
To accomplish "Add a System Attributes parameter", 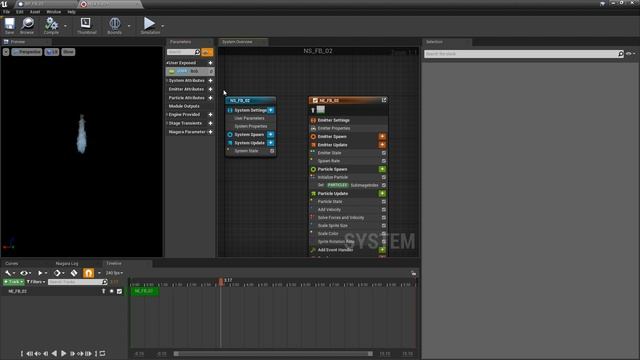I will click(211, 80).
